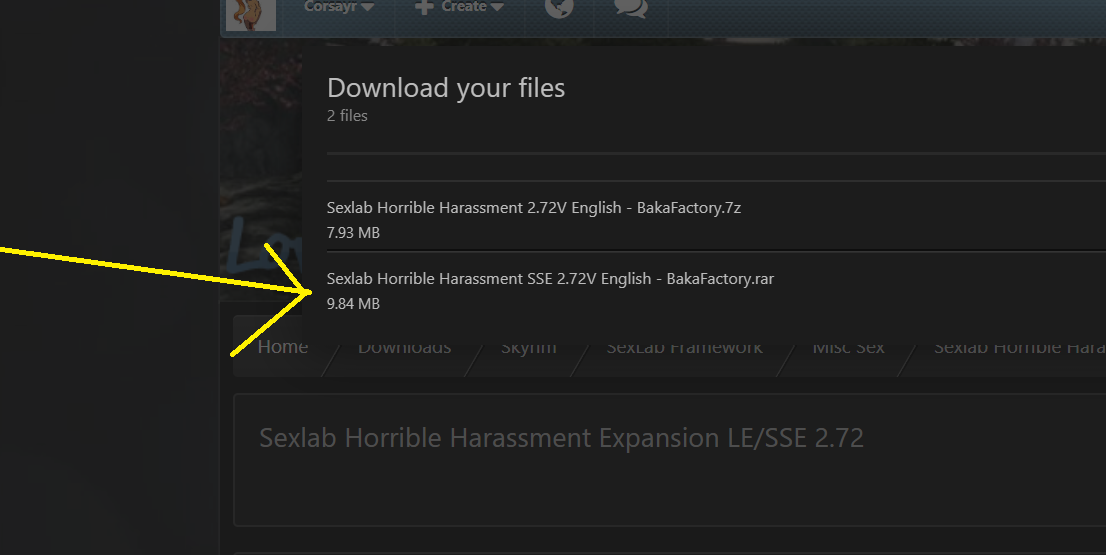
Task: Click the user avatar thumbnail
Action: coord(251,14)
